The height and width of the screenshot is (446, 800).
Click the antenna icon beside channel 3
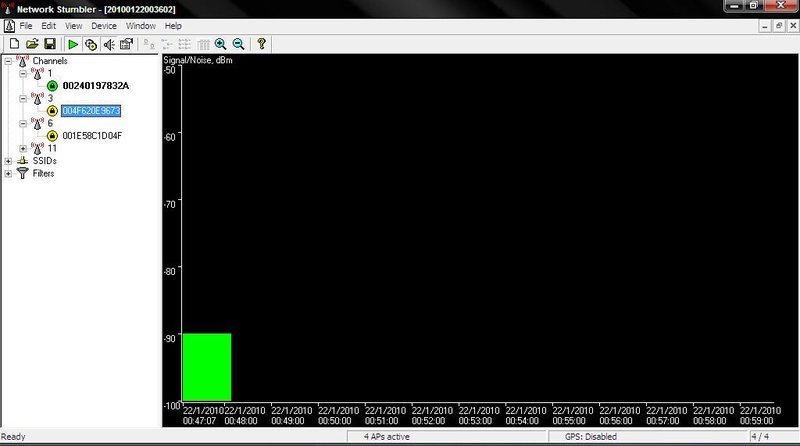tap(37, 98)
